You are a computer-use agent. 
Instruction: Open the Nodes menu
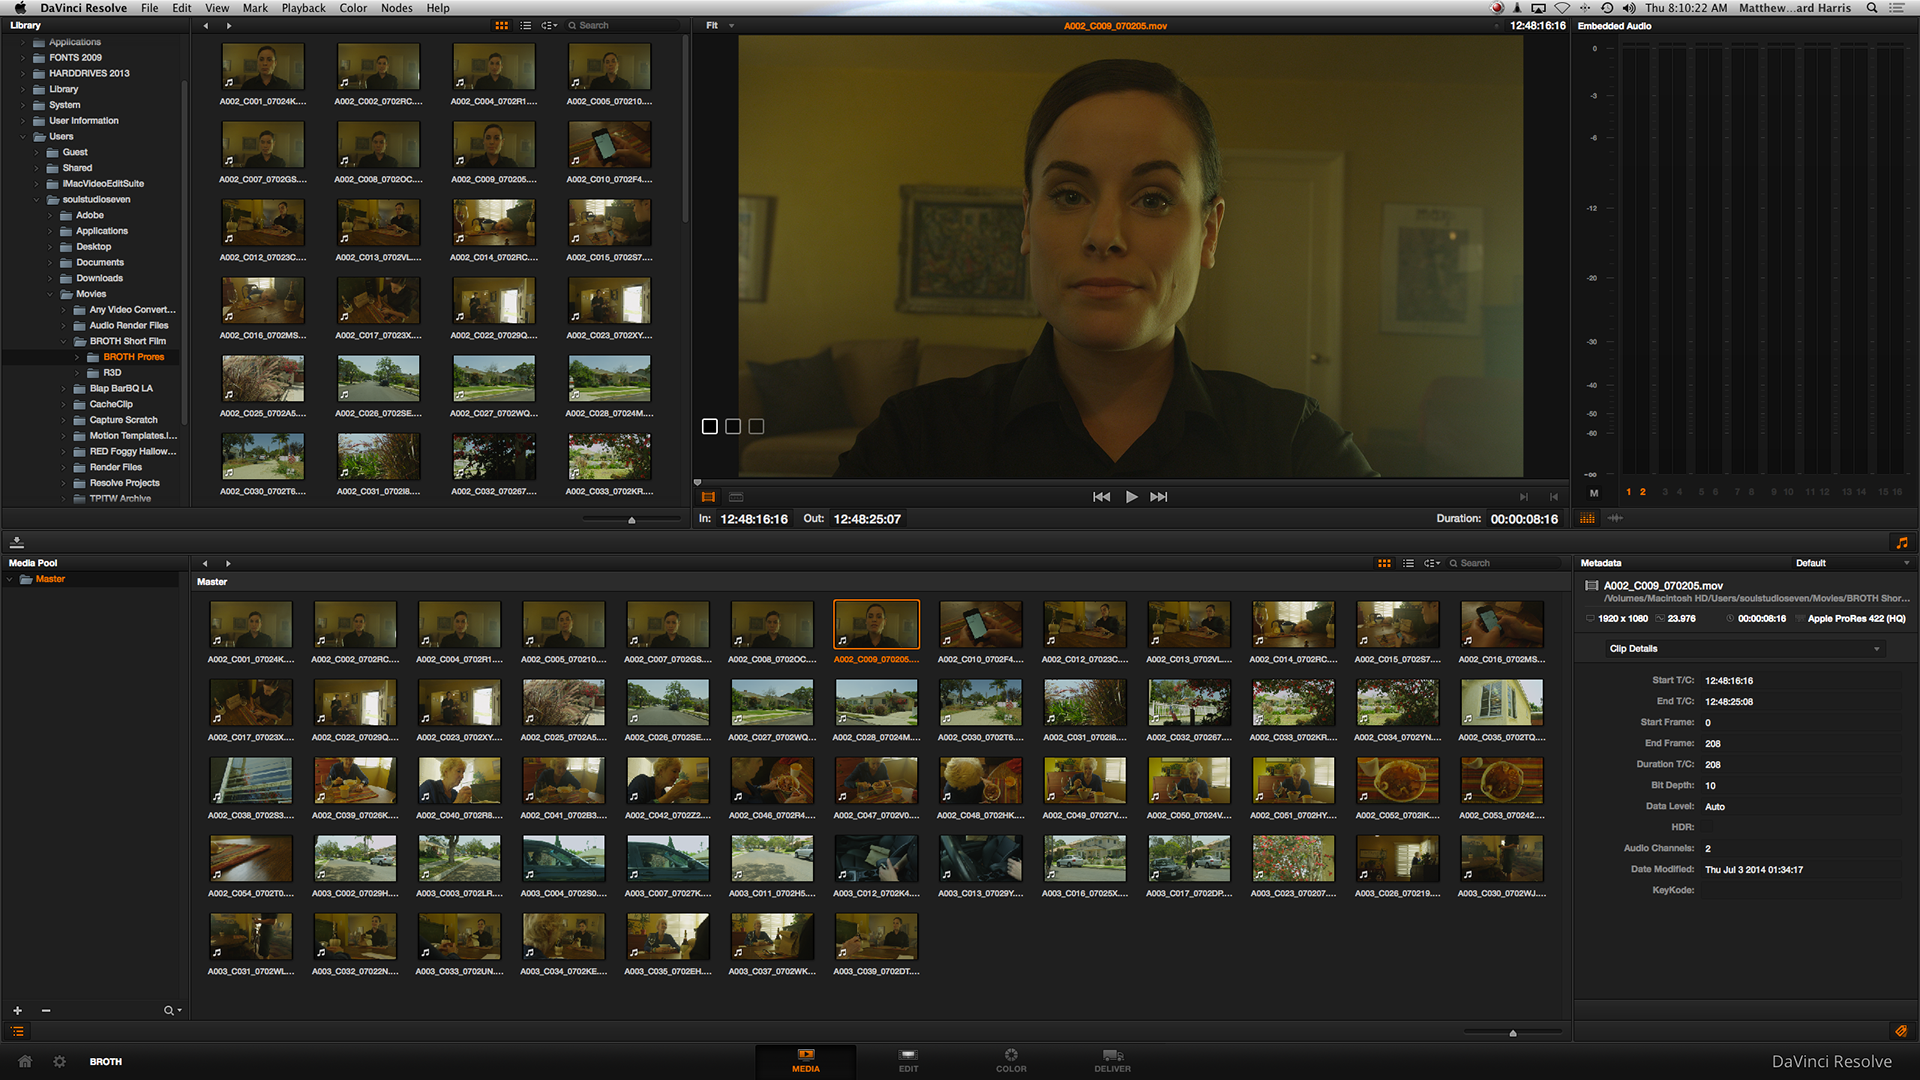pos(396,8)
